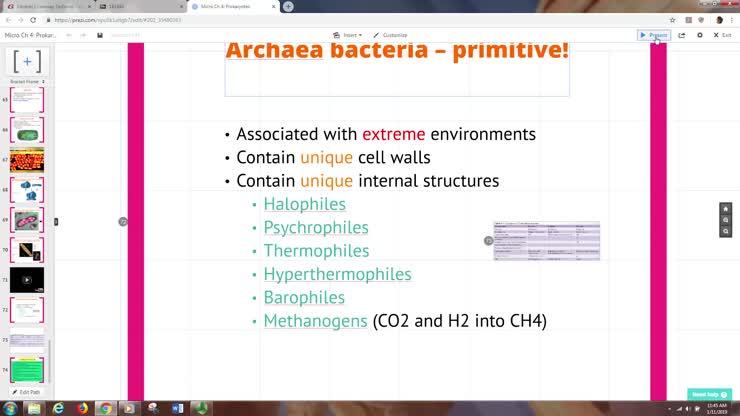Select path thumbnail number 66
Screen dimensions: 740x416
pyautogui.click(x=27, y=130)
